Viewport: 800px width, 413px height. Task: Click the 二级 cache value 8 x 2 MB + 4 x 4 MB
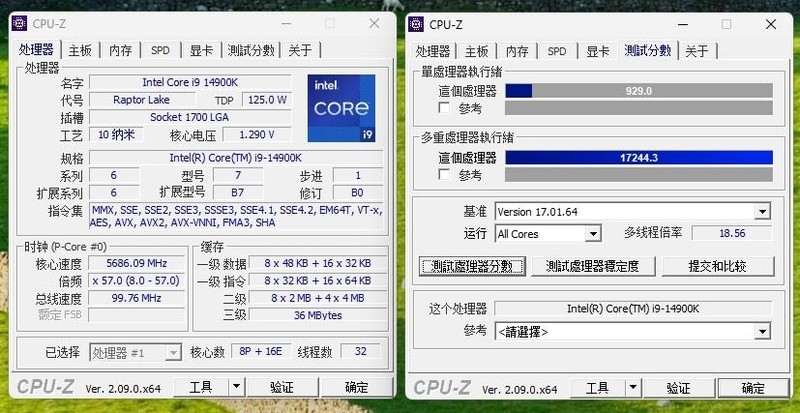click(x=317, y=298)
